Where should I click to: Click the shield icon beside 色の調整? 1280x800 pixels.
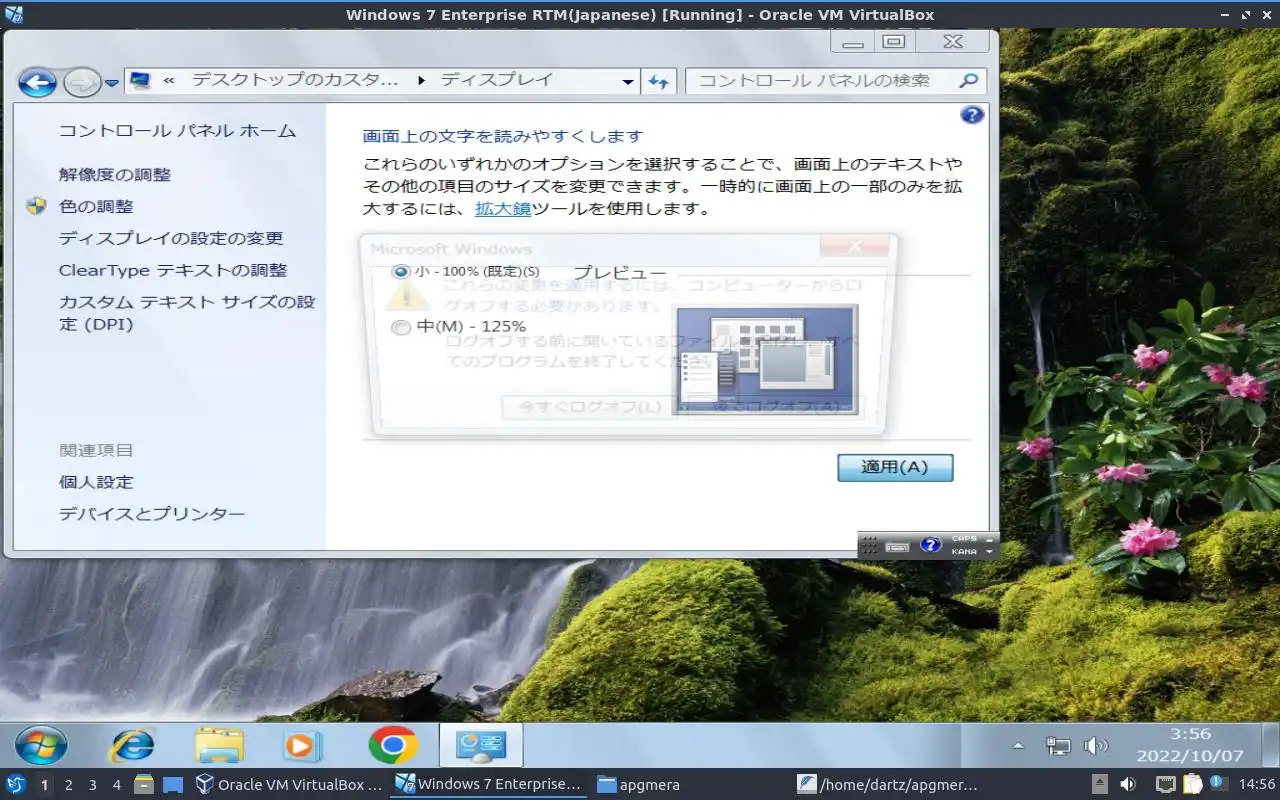coord(37,206)
